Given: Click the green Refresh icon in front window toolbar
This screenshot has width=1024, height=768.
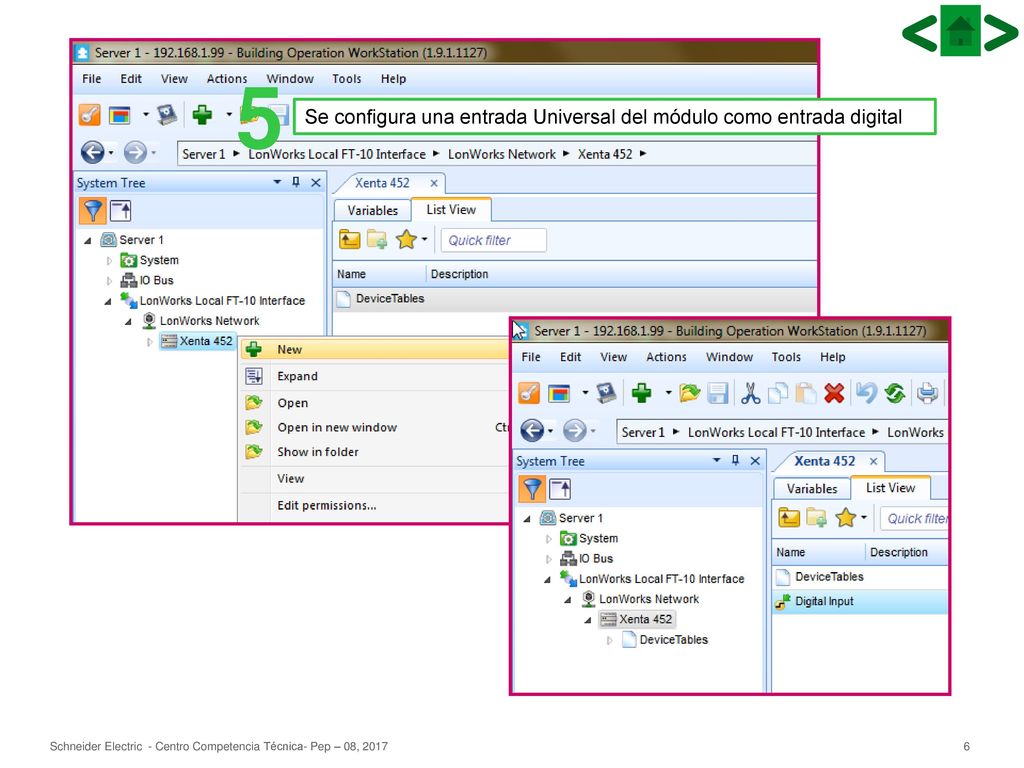Looking at the screenshot, I should [x=895, y=393].
